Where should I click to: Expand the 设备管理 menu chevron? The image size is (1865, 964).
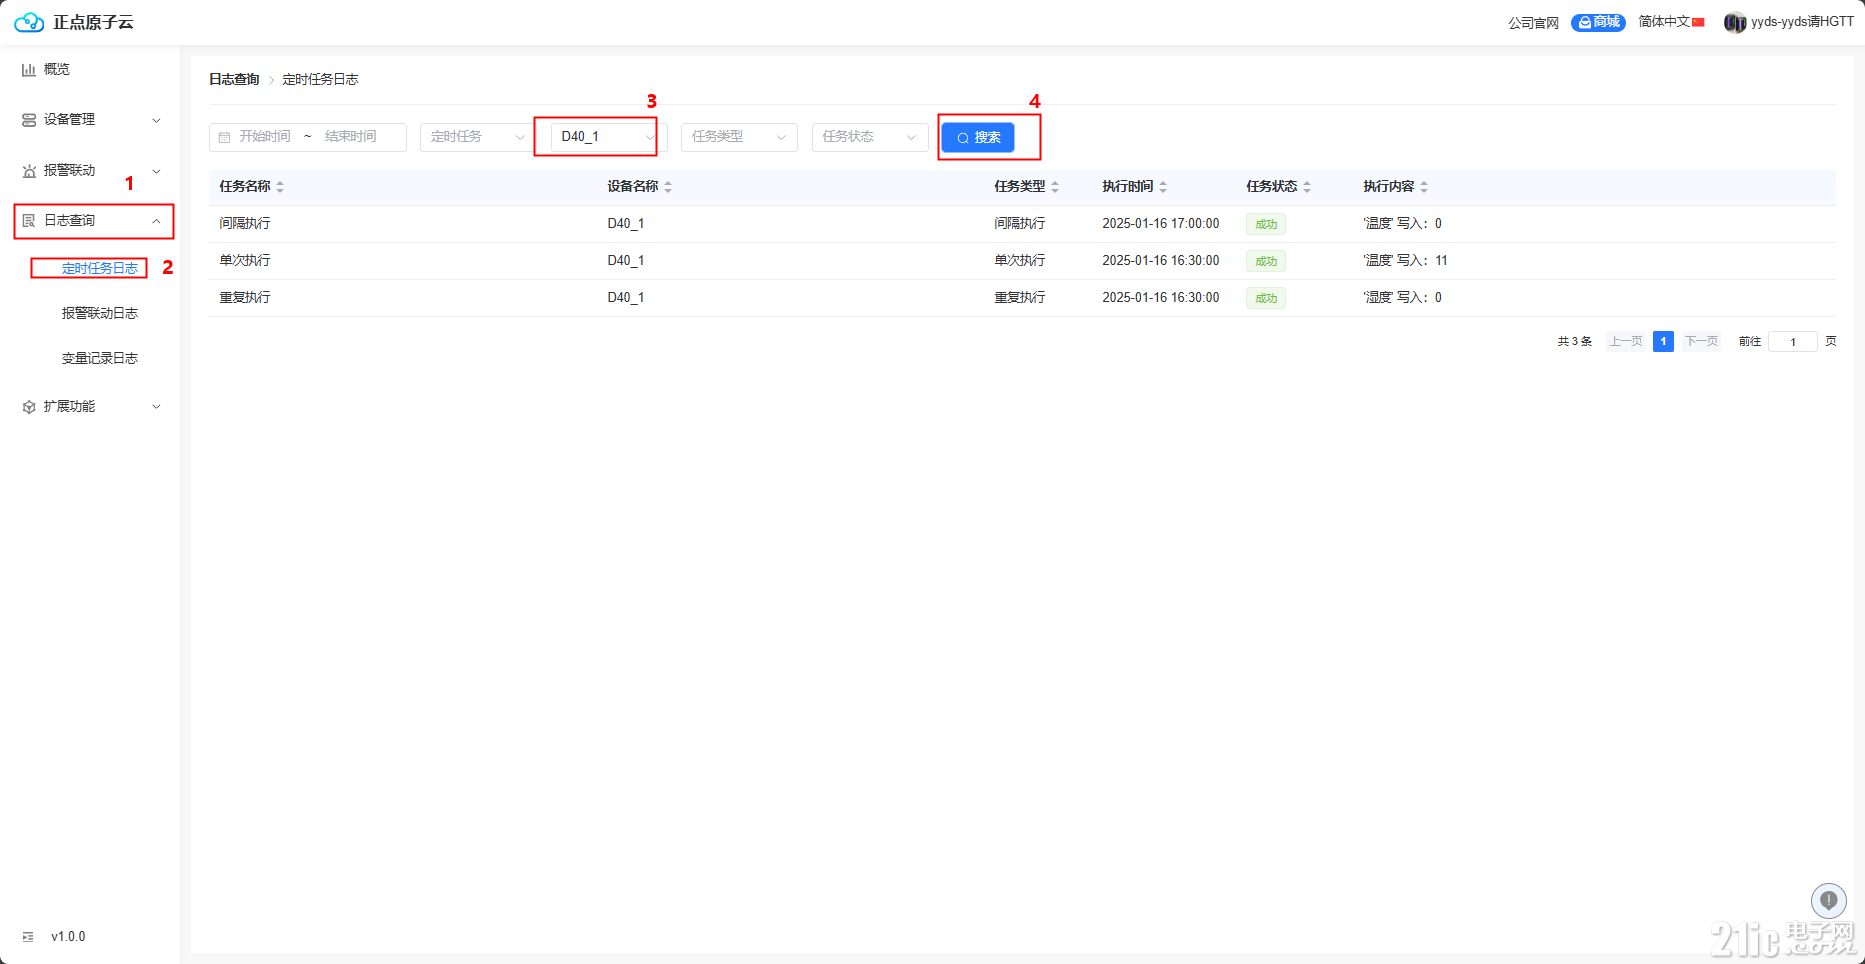(x=156, y=120)
